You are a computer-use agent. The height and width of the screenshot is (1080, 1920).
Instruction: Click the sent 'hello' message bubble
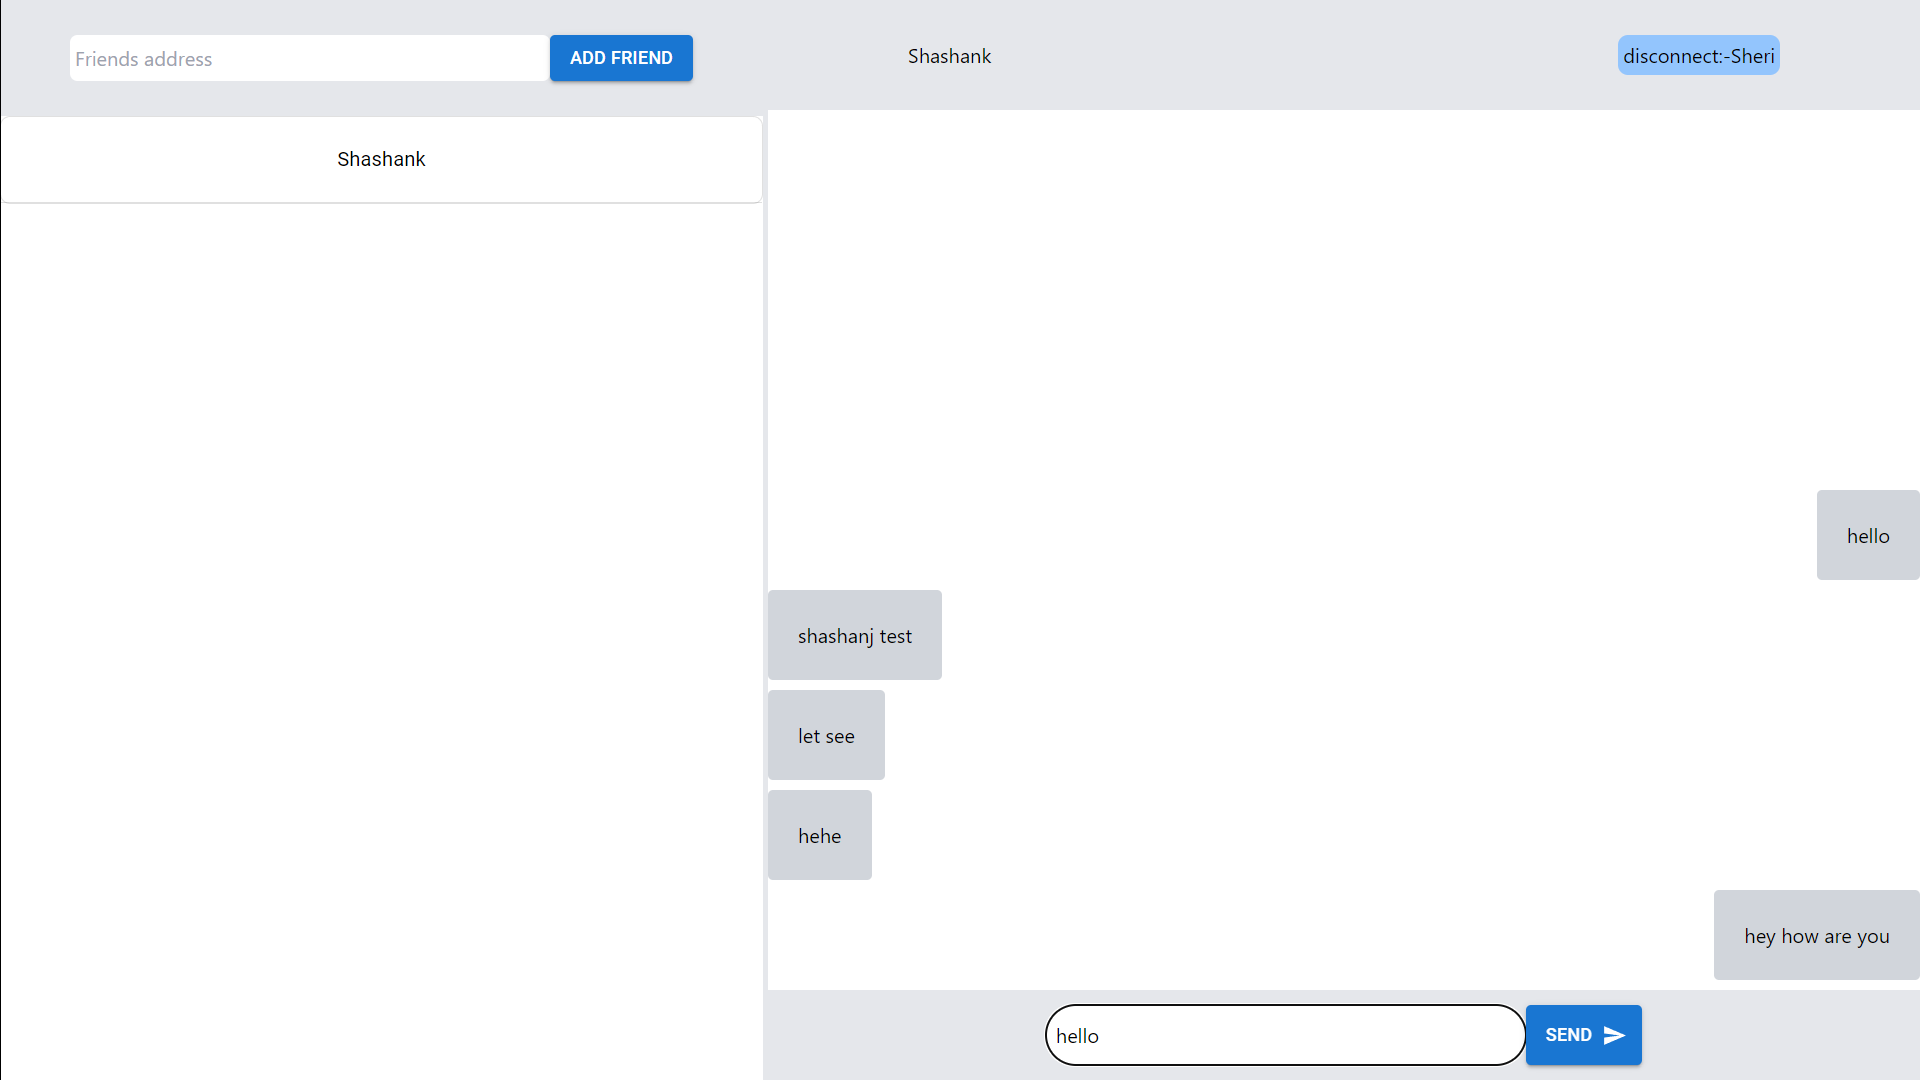1867,536
